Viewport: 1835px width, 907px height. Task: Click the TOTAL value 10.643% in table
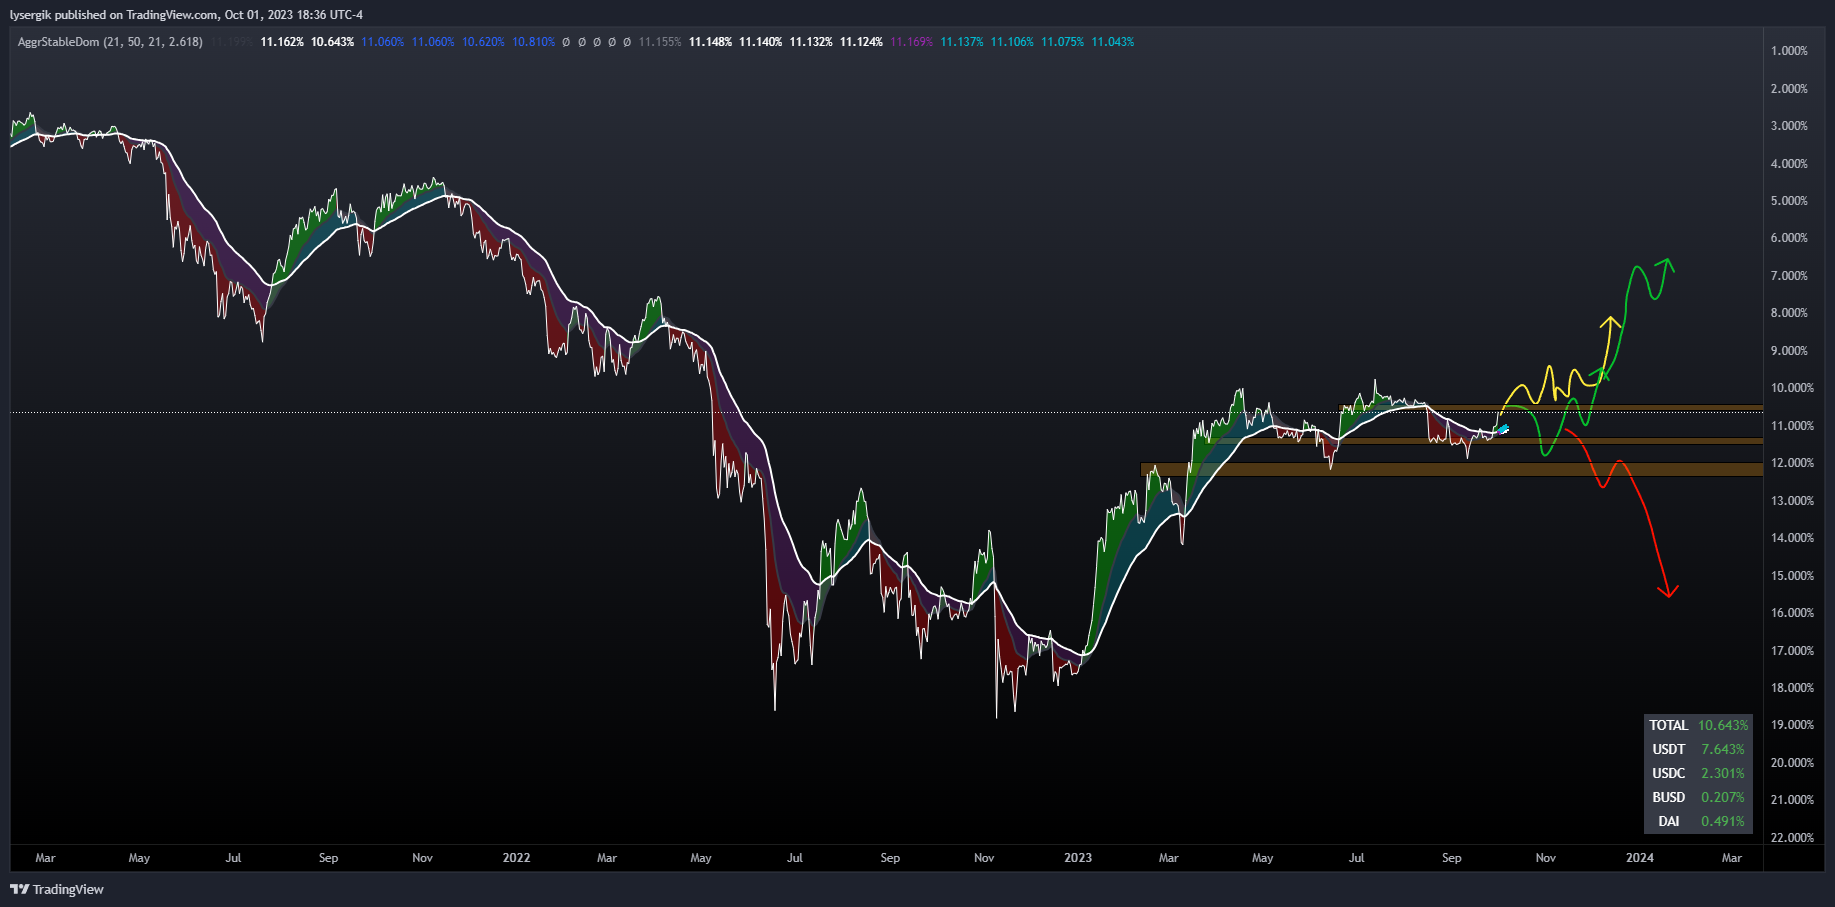[1723, 725]
